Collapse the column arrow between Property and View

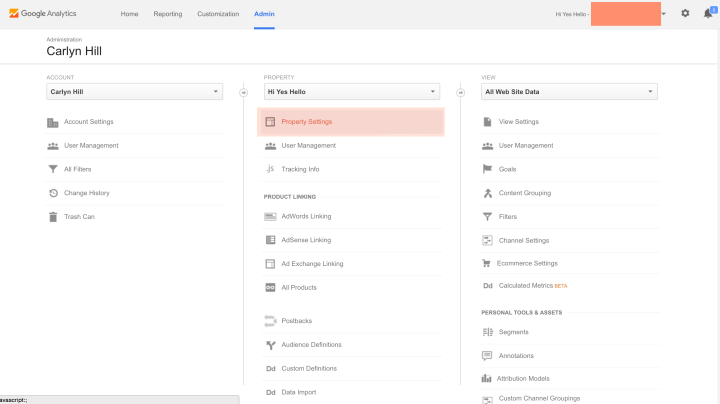(x=461, y=93)
